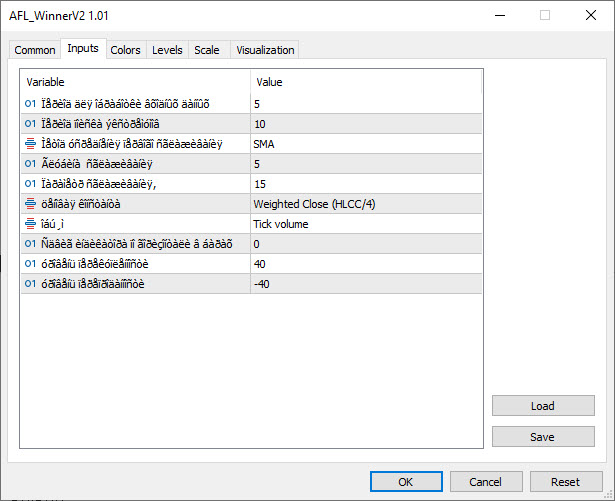Screen dimensions: 615x501
Task: Edit the value 0 field
Action: [366, 244]
